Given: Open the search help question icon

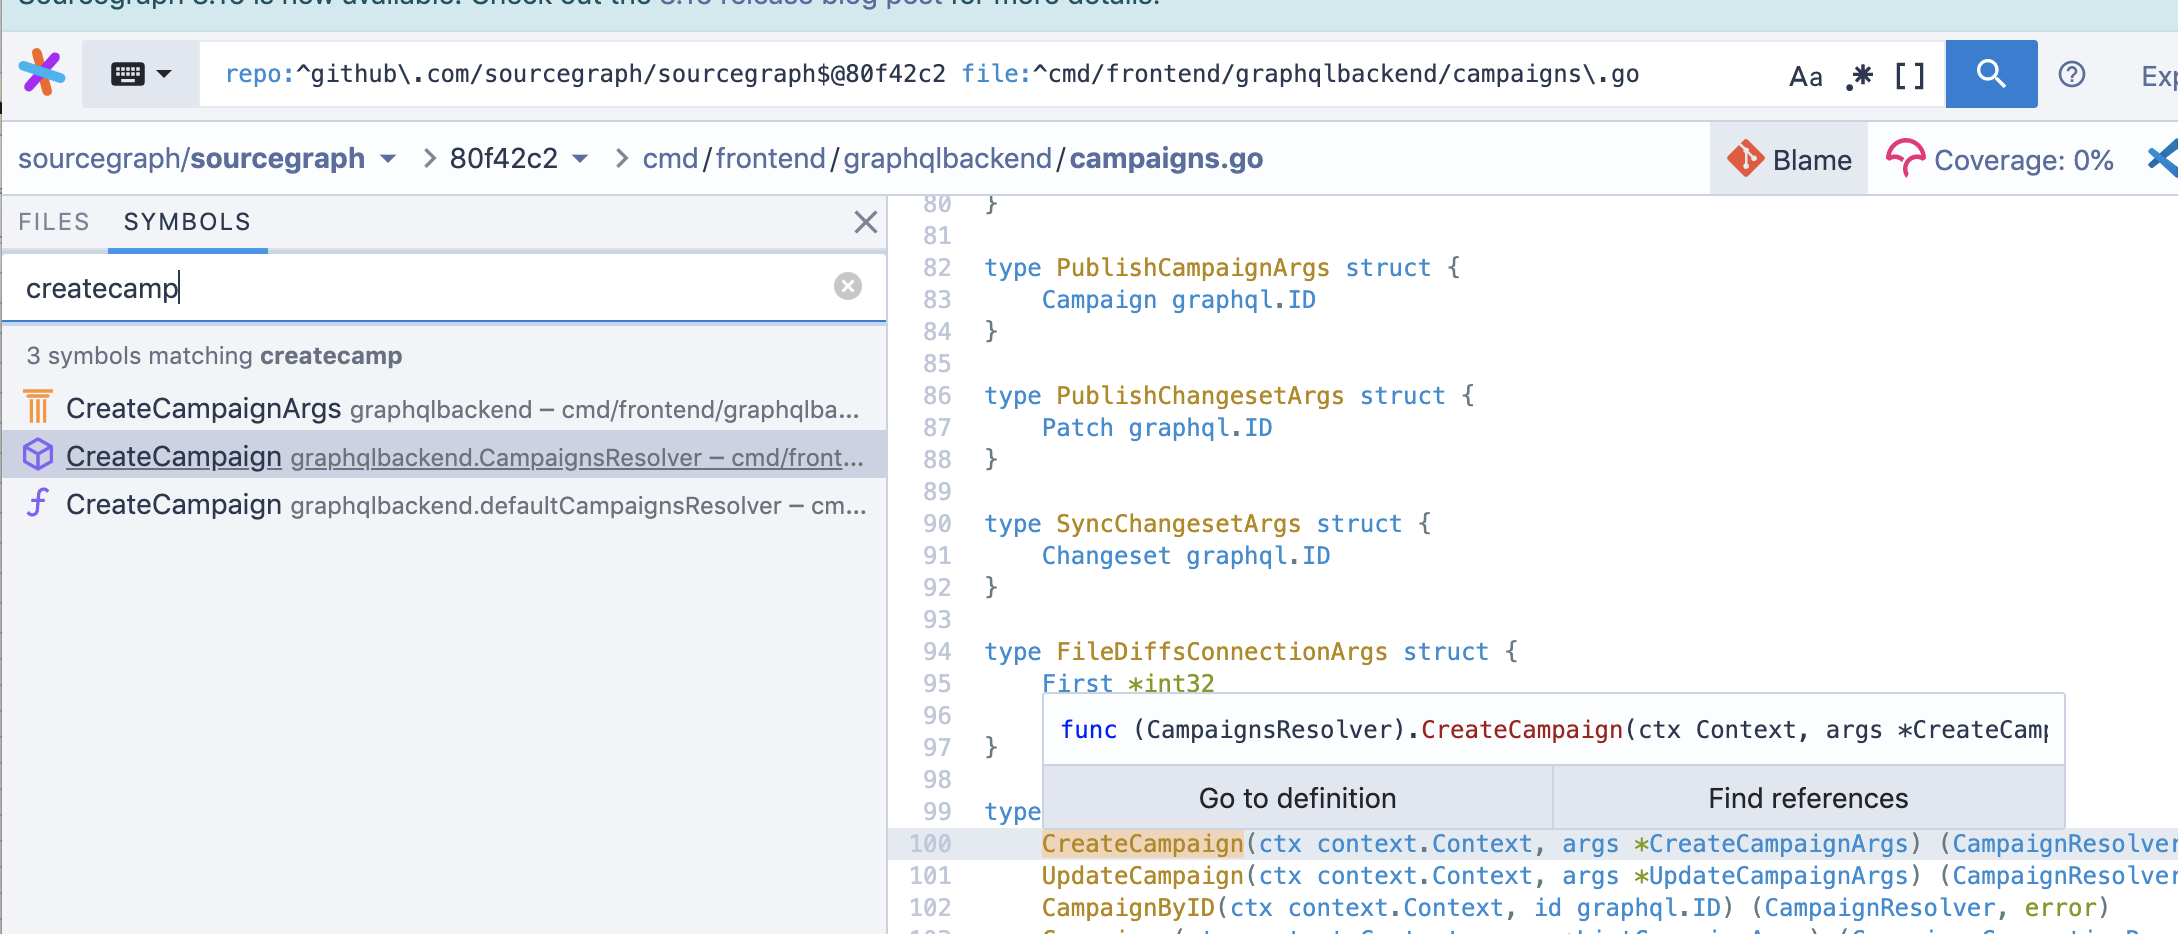Looking at the screenshot, I should (x=2072, y=75).
